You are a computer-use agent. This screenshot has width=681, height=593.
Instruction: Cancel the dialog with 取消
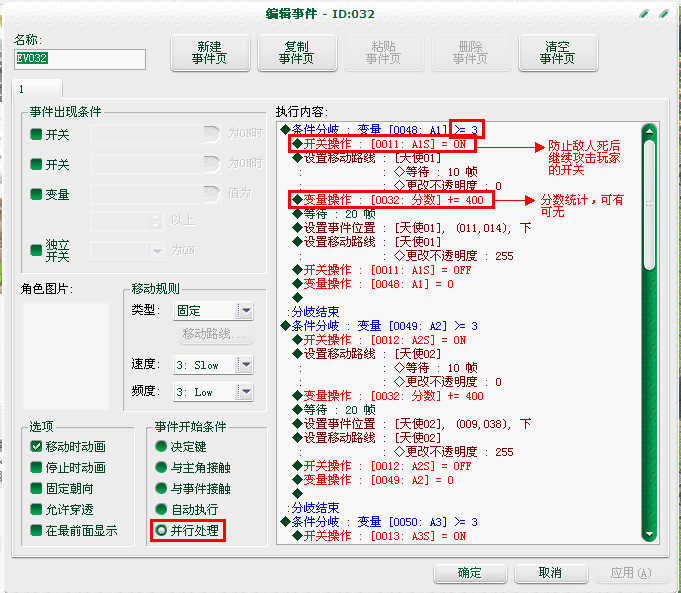(551, 573)
